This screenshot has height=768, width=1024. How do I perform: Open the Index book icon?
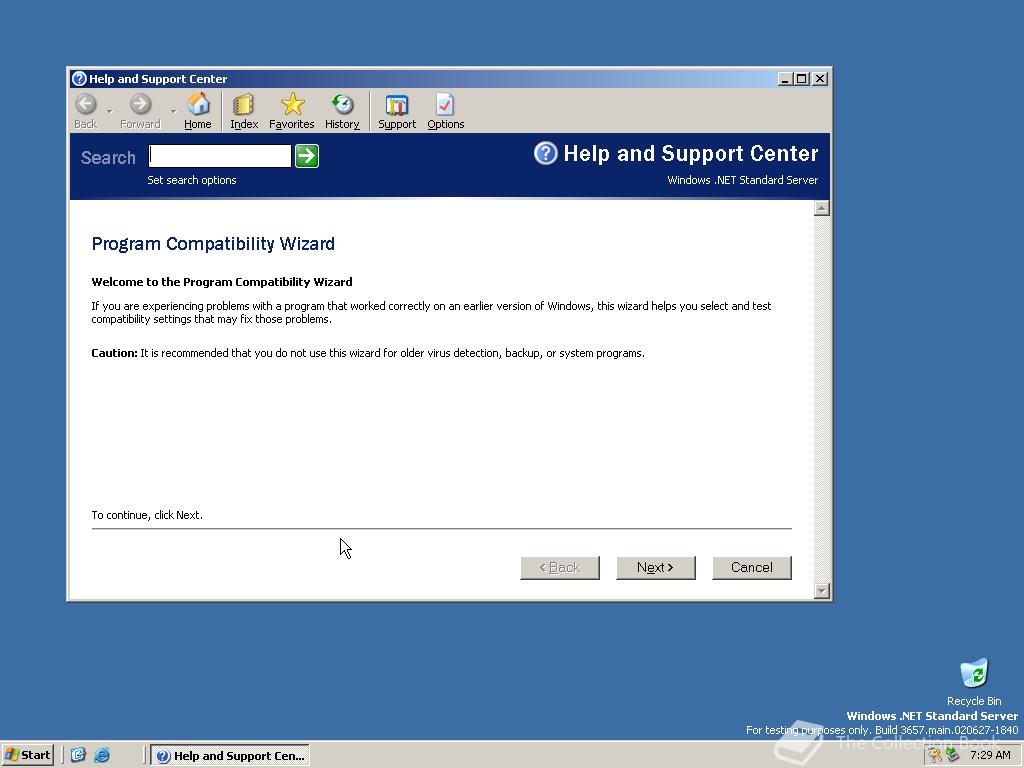click(244, 111)
